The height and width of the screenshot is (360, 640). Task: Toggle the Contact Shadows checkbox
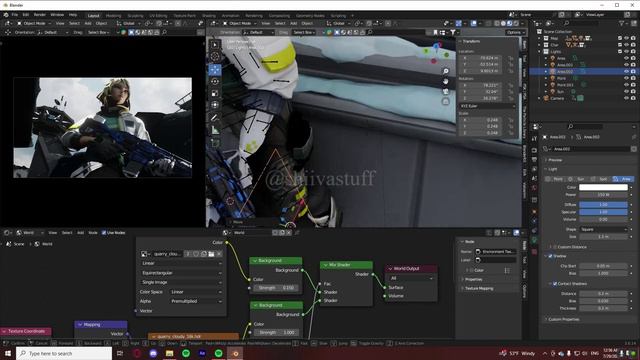pyautogui.click(x=555, y=284)
